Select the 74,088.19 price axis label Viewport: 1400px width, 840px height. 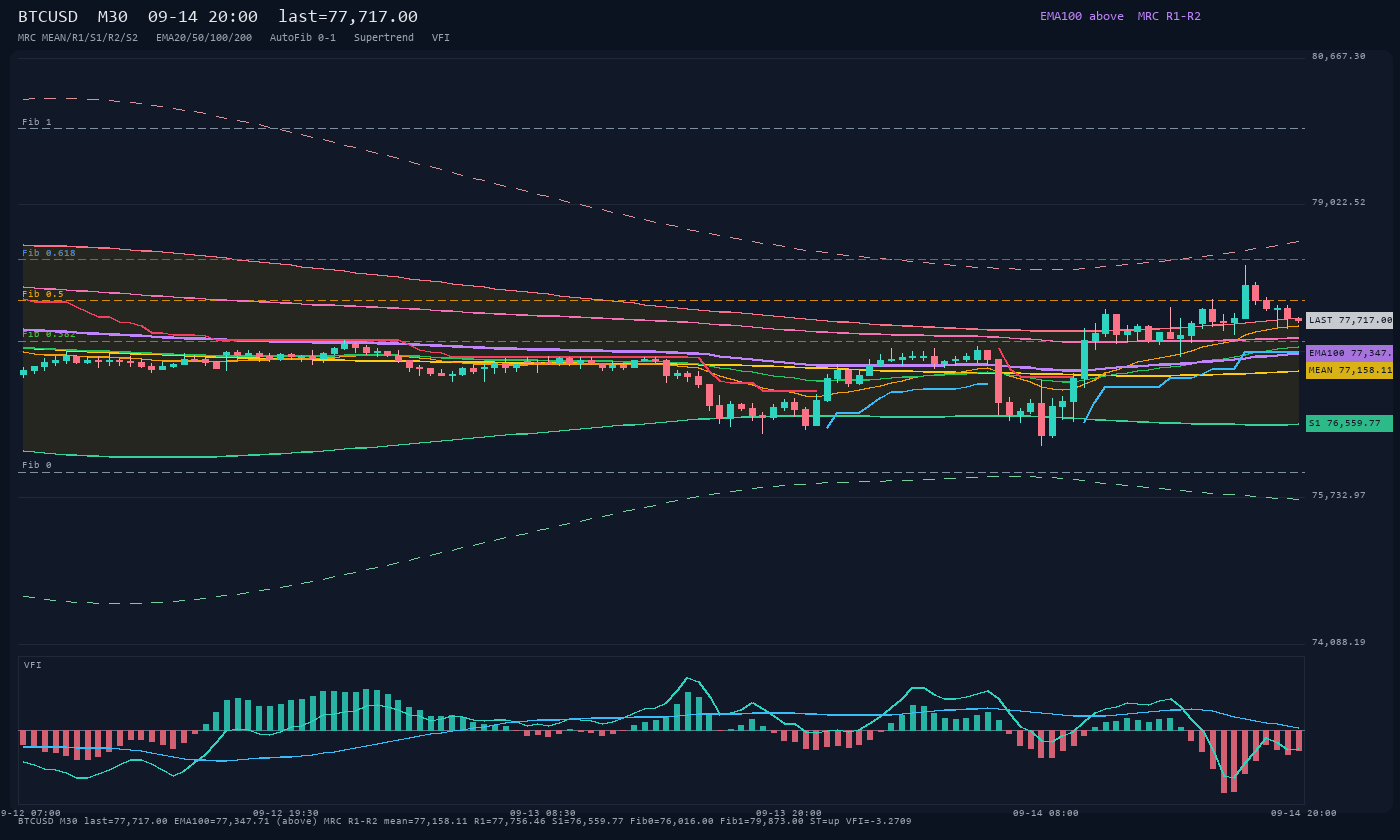tap(1338, 642)
